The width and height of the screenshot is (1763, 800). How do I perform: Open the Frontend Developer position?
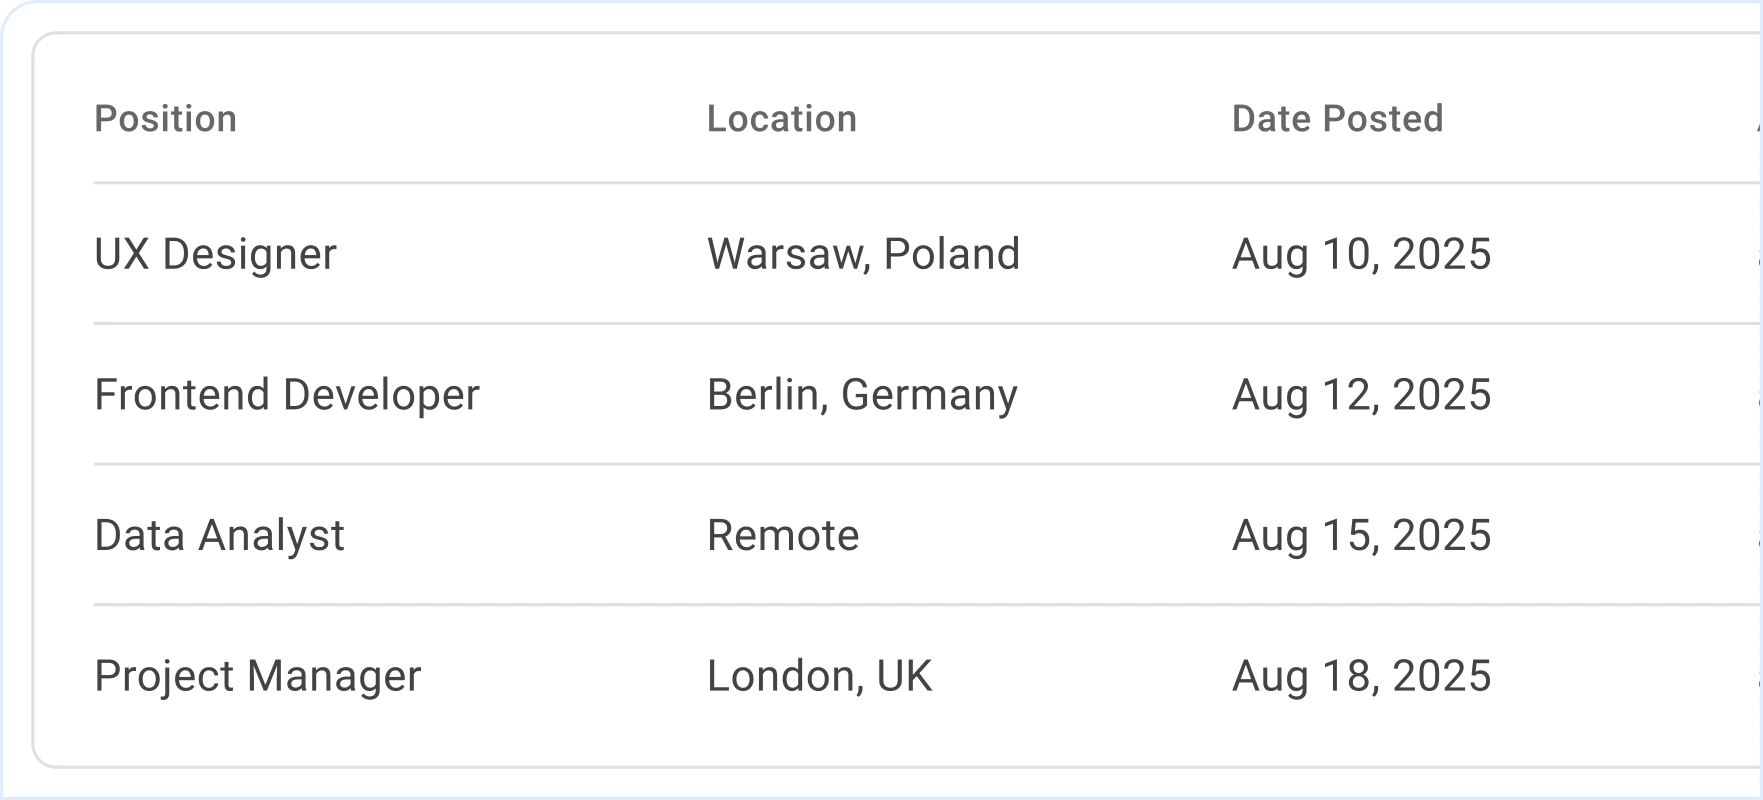click(287, 395)
